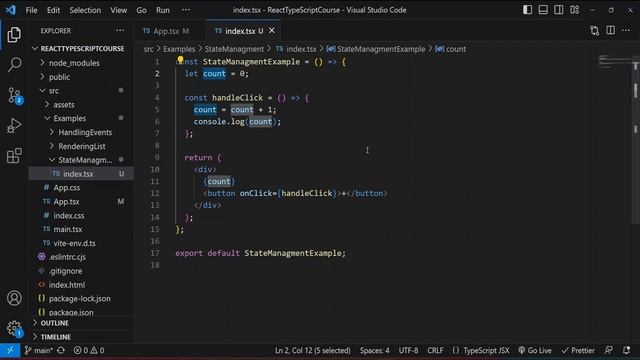Toggle primary side bar layout icon
This screenshot has height=360, width=640.
(527, 10)
